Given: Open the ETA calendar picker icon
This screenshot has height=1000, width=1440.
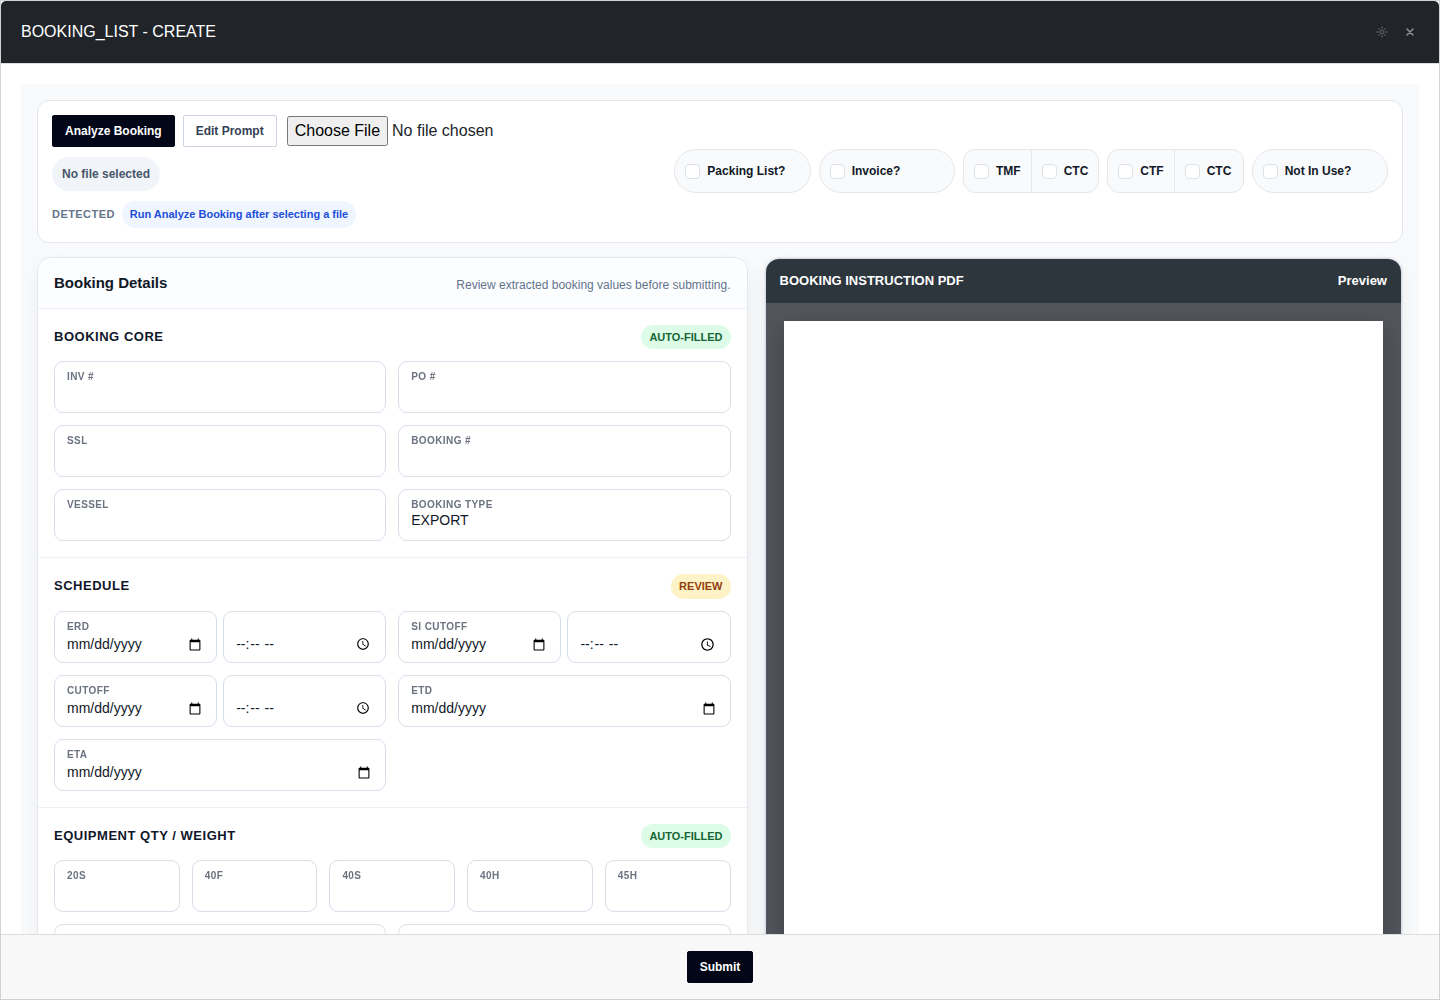Looking at the screenshot, I should [x=364, y=772].
